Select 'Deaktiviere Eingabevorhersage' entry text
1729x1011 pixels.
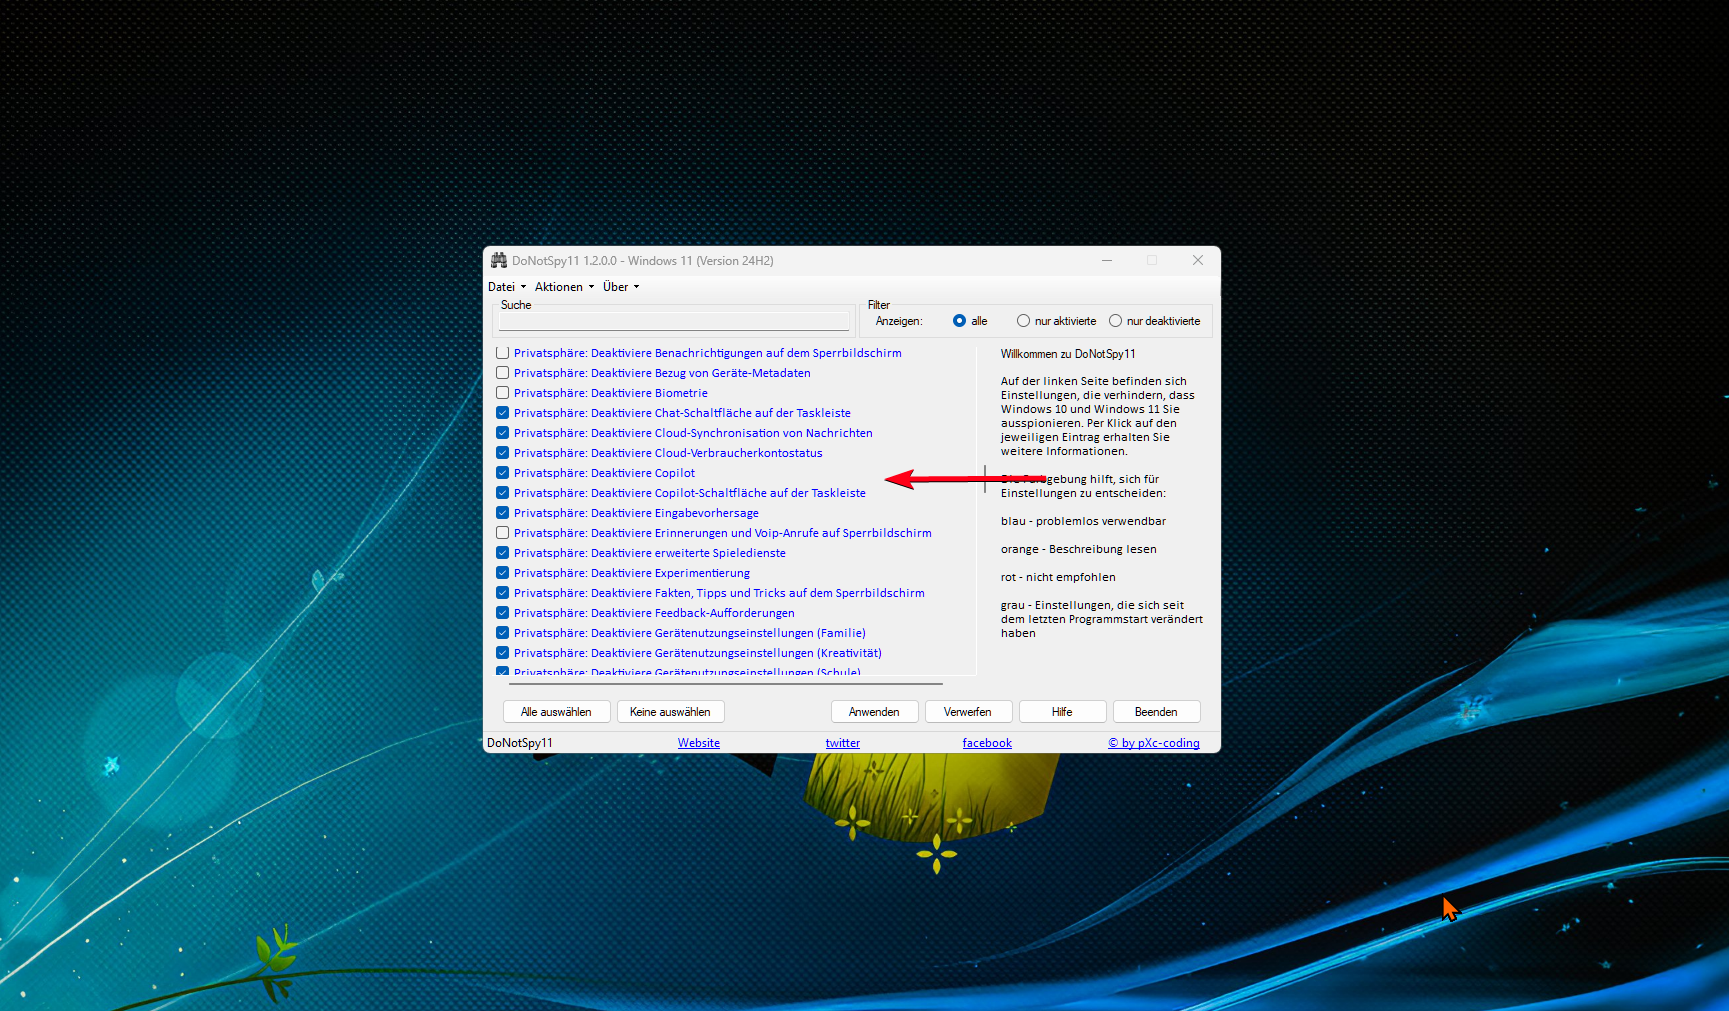click(x=636, y=513)
